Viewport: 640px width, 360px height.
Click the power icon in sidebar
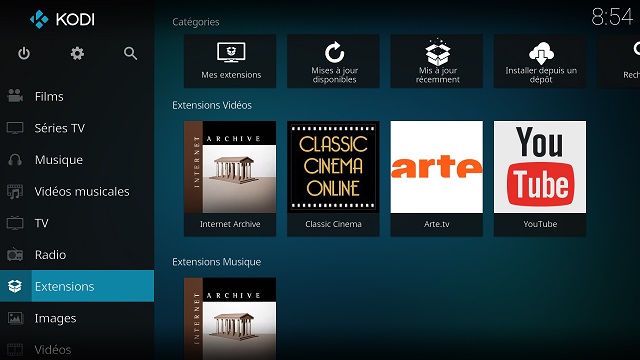(x=24, y=53)
